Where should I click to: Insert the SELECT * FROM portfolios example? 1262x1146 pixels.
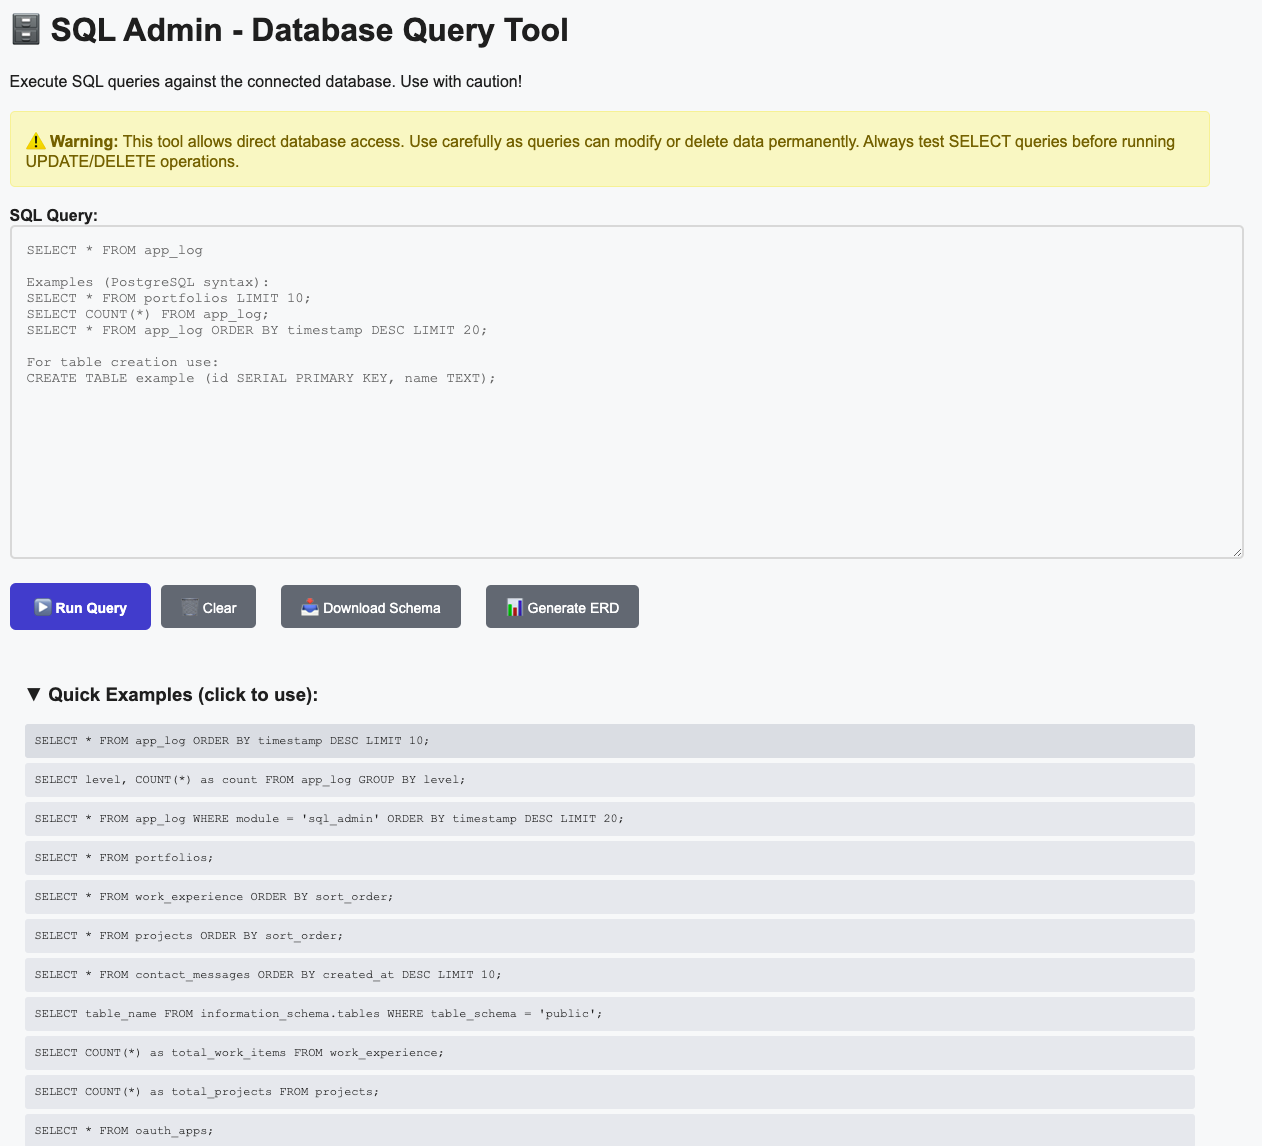[609, 858]
